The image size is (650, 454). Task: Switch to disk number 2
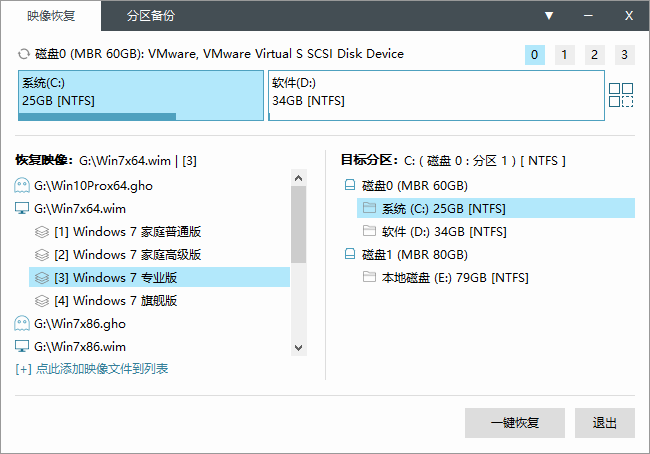pos(594,55)
